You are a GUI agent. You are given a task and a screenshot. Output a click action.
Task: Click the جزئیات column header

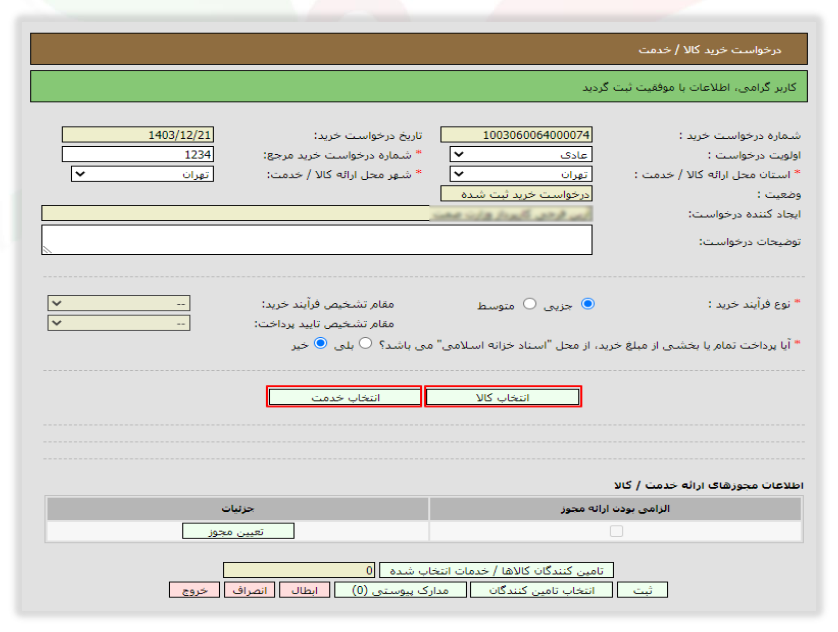(238, 509)
